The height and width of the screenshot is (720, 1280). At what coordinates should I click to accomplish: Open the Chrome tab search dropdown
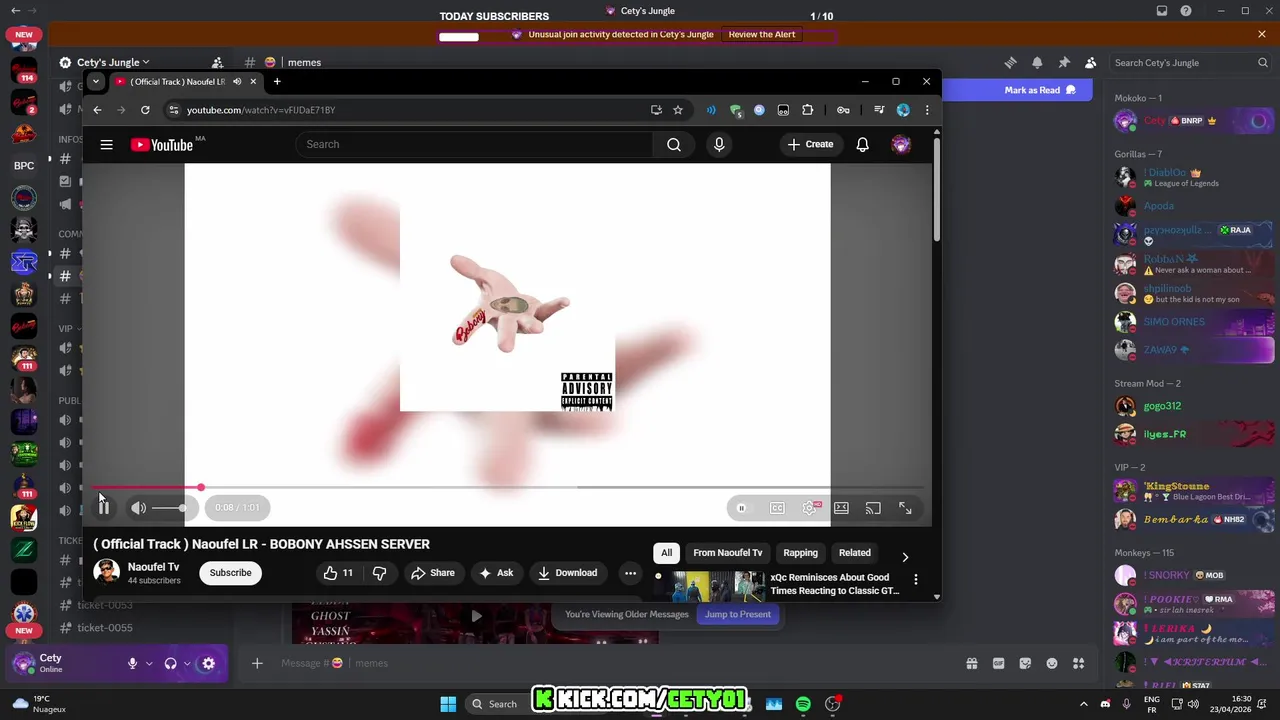[x=95, y=81]
